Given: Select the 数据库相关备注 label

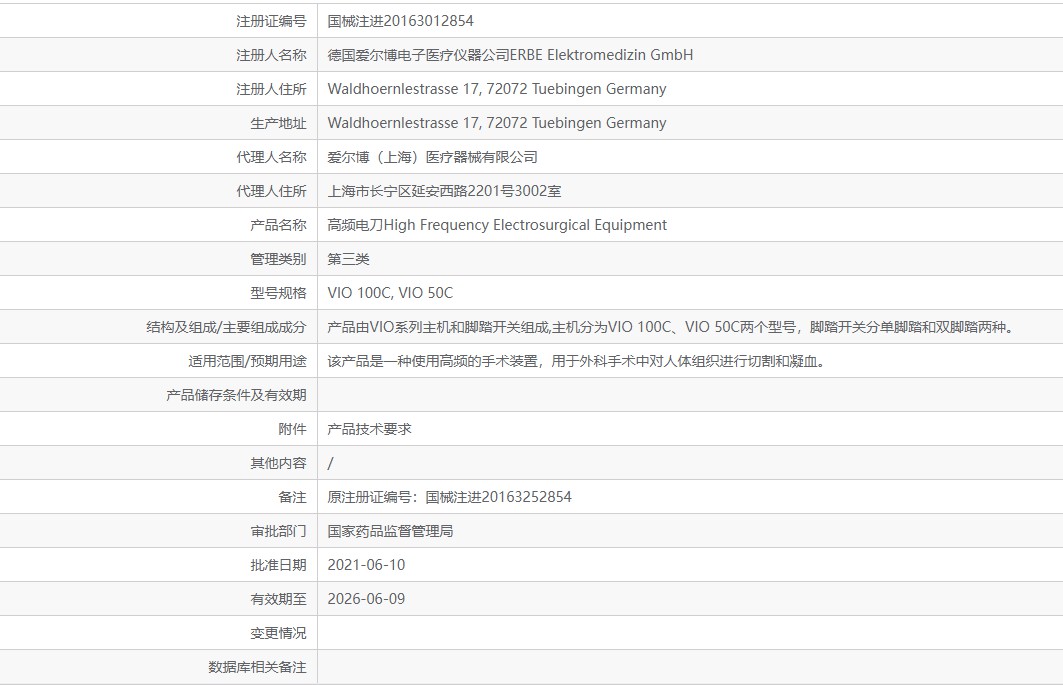Looking at the screenshot, I should point(257,667).
